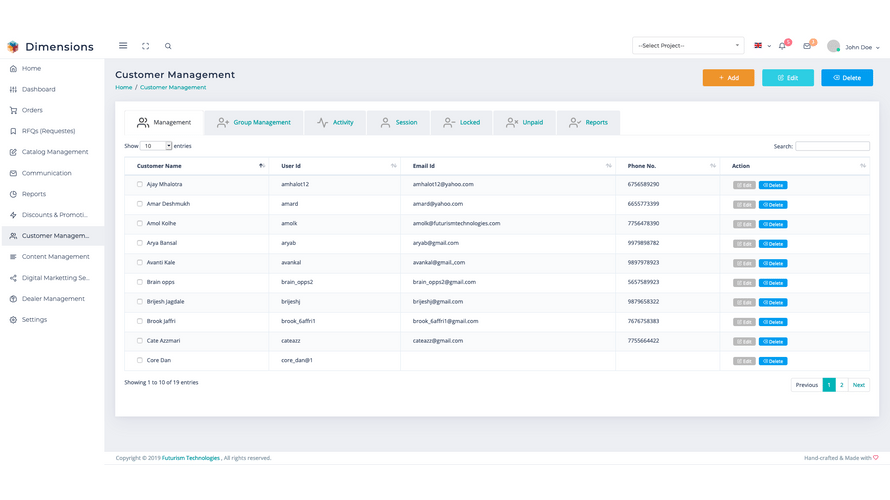Sort by Email Id column arrows
Image resolution: width=890 pixels, height=500 pixels.
coord(608,166)
